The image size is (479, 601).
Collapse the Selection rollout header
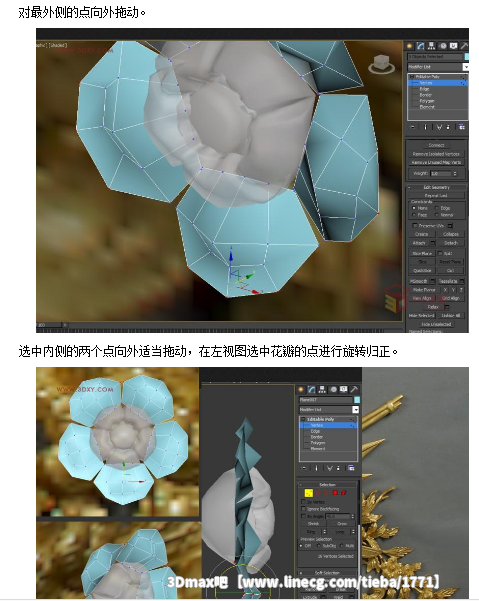[x=329, y=485]
